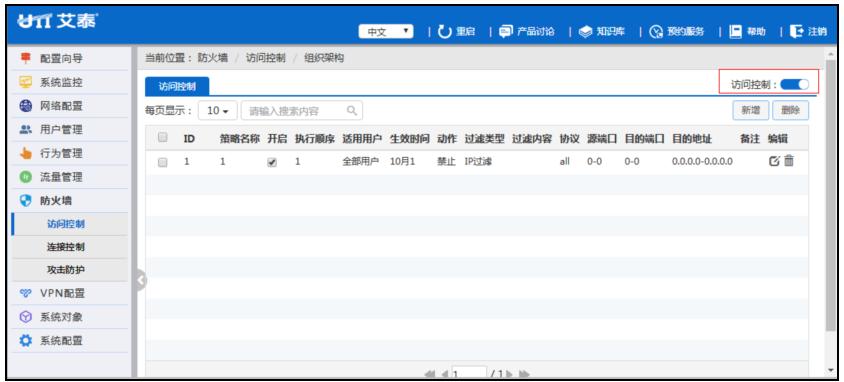Viewport: 844px width, 382px height.
Task: Click the trash icon for policy 1
Action: [x=789, y=160]
